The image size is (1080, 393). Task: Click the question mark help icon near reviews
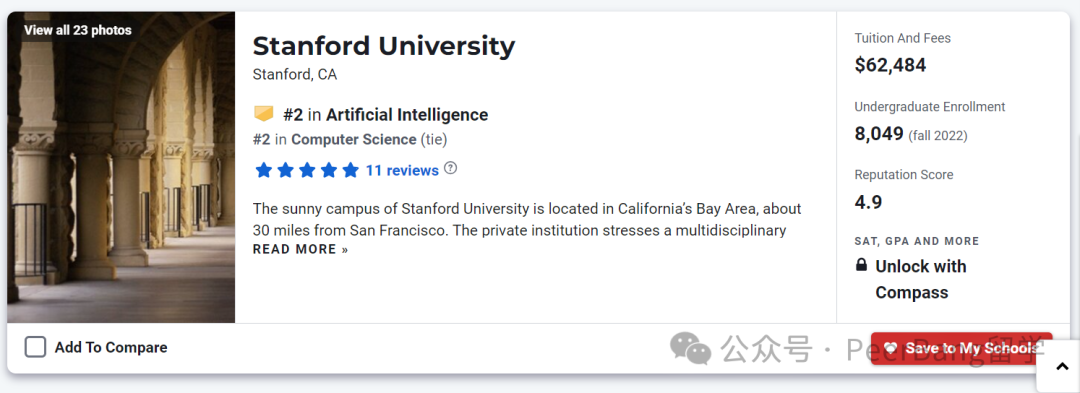click(450, 168)
